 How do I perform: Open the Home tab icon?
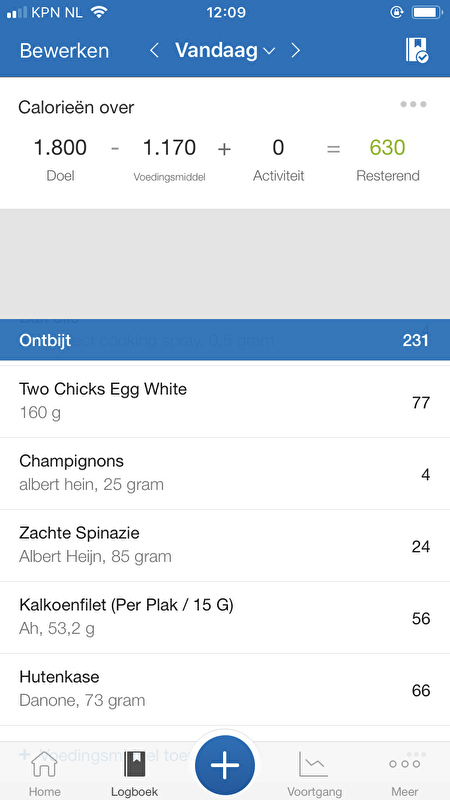[x=44, y=764]
